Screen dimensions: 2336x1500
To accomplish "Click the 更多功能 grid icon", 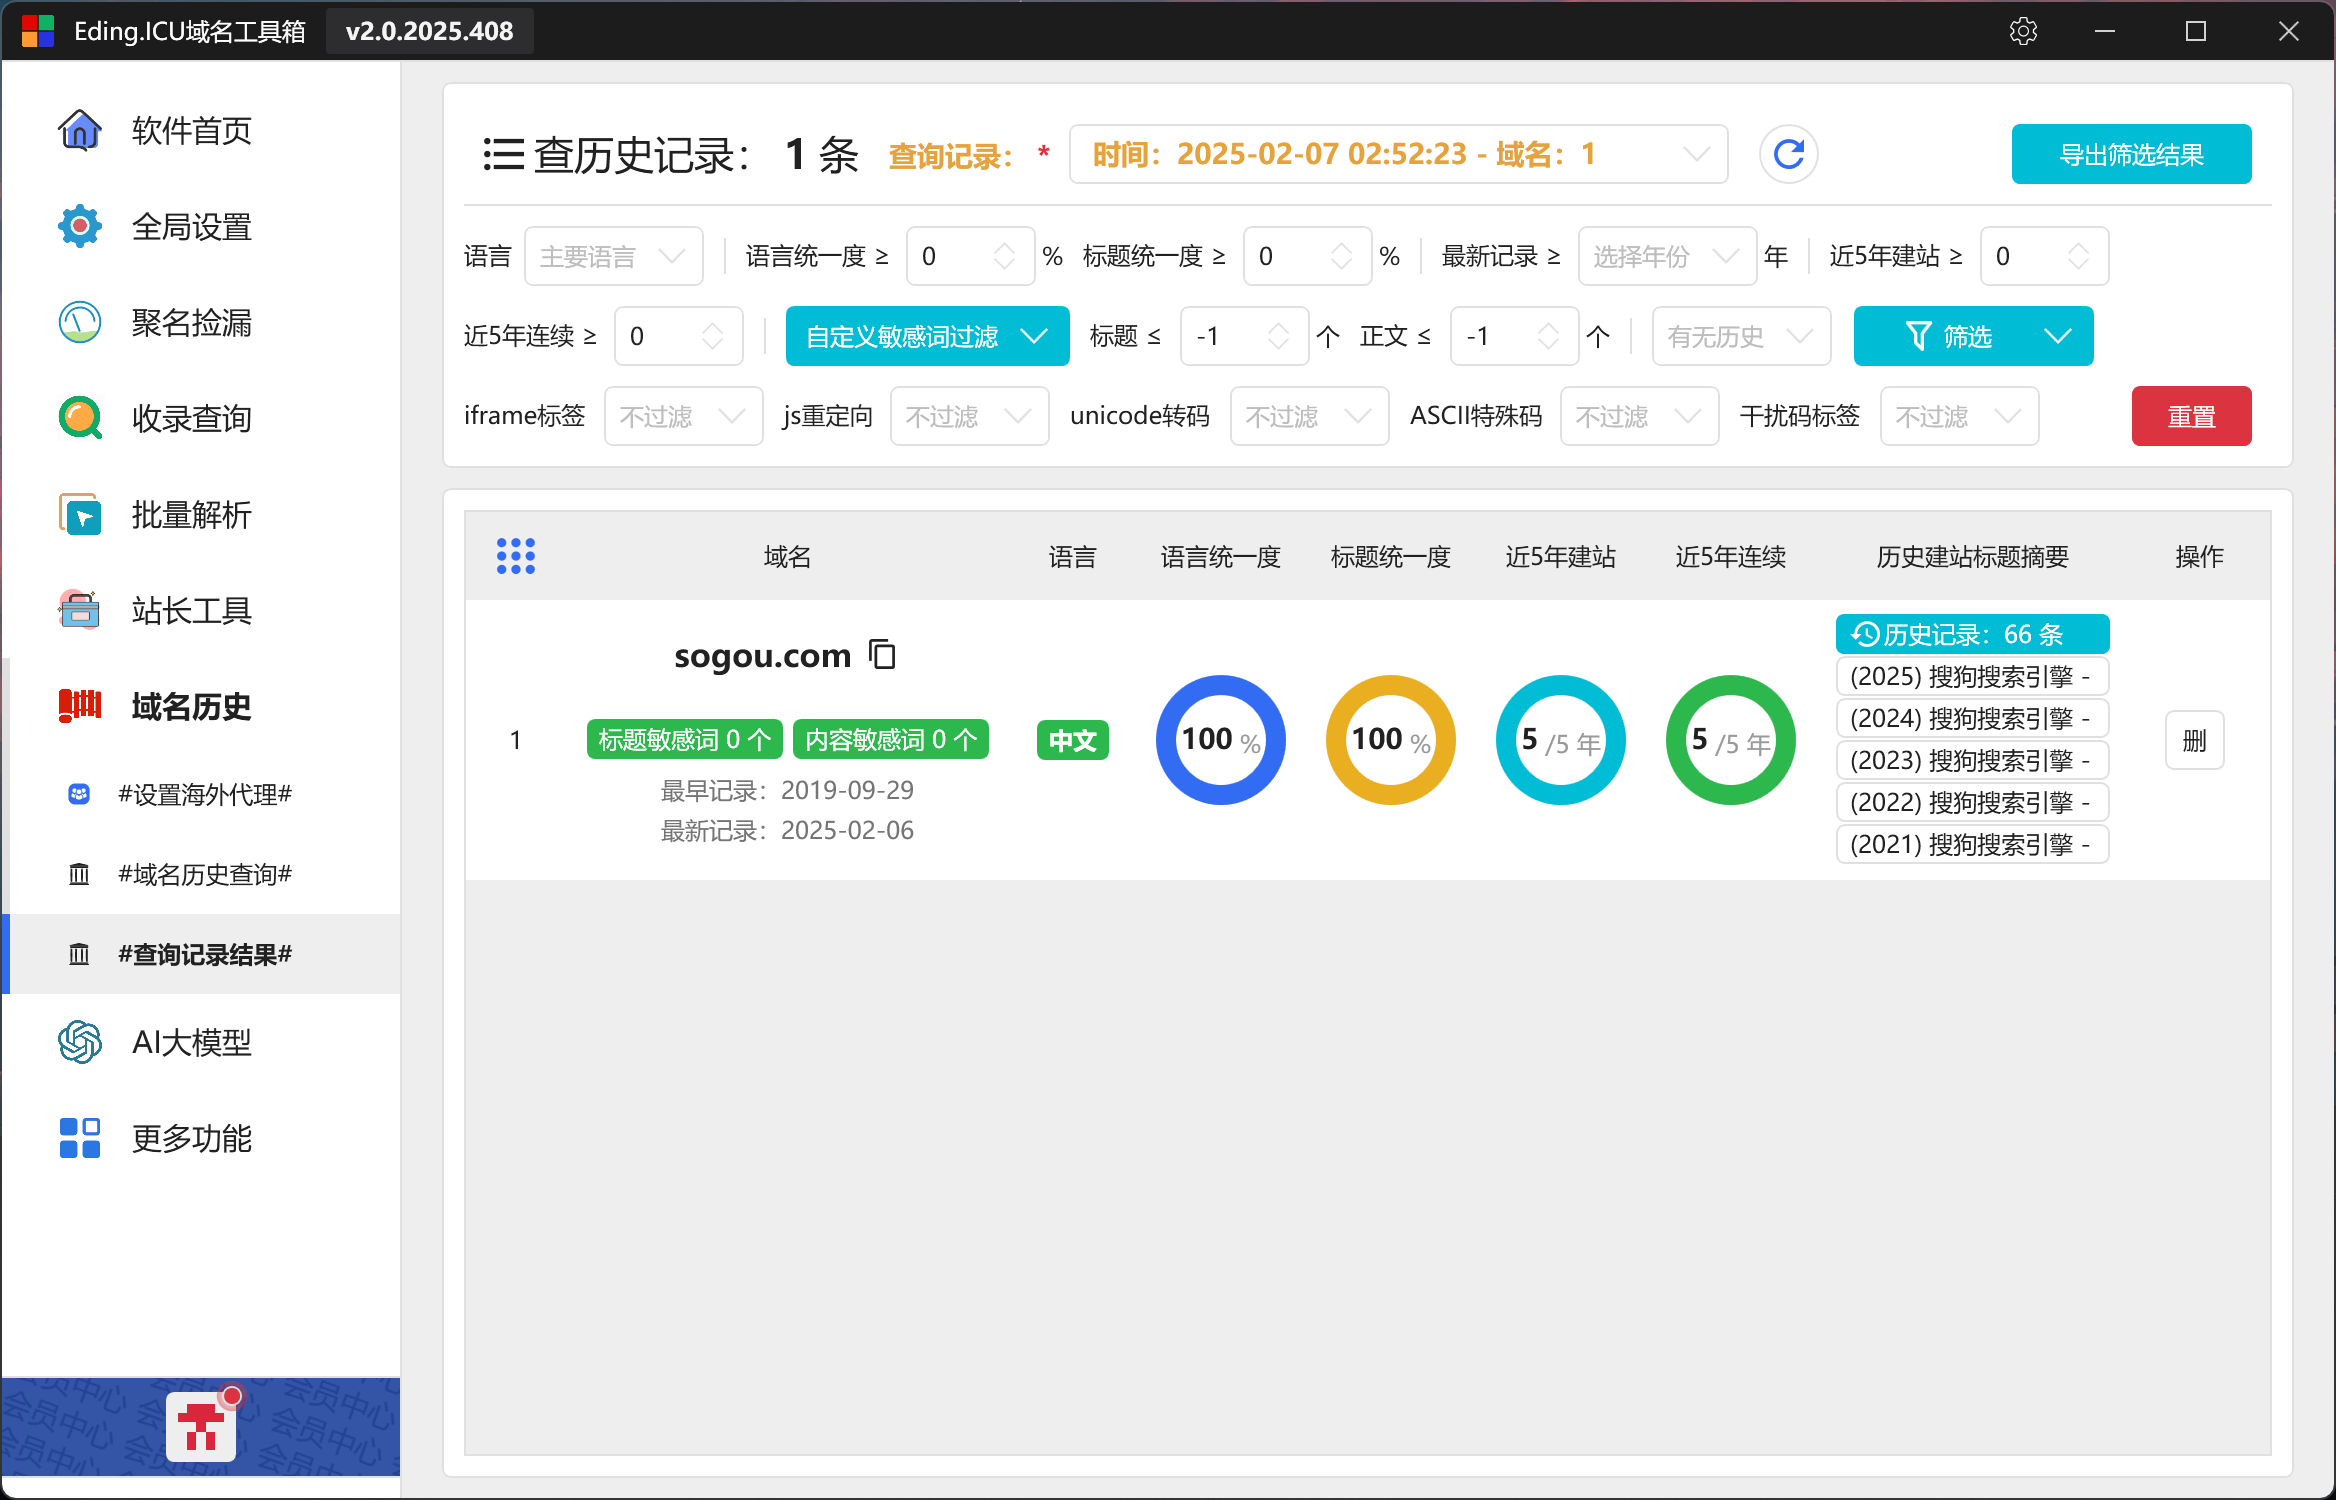I will pos(80,1138).
